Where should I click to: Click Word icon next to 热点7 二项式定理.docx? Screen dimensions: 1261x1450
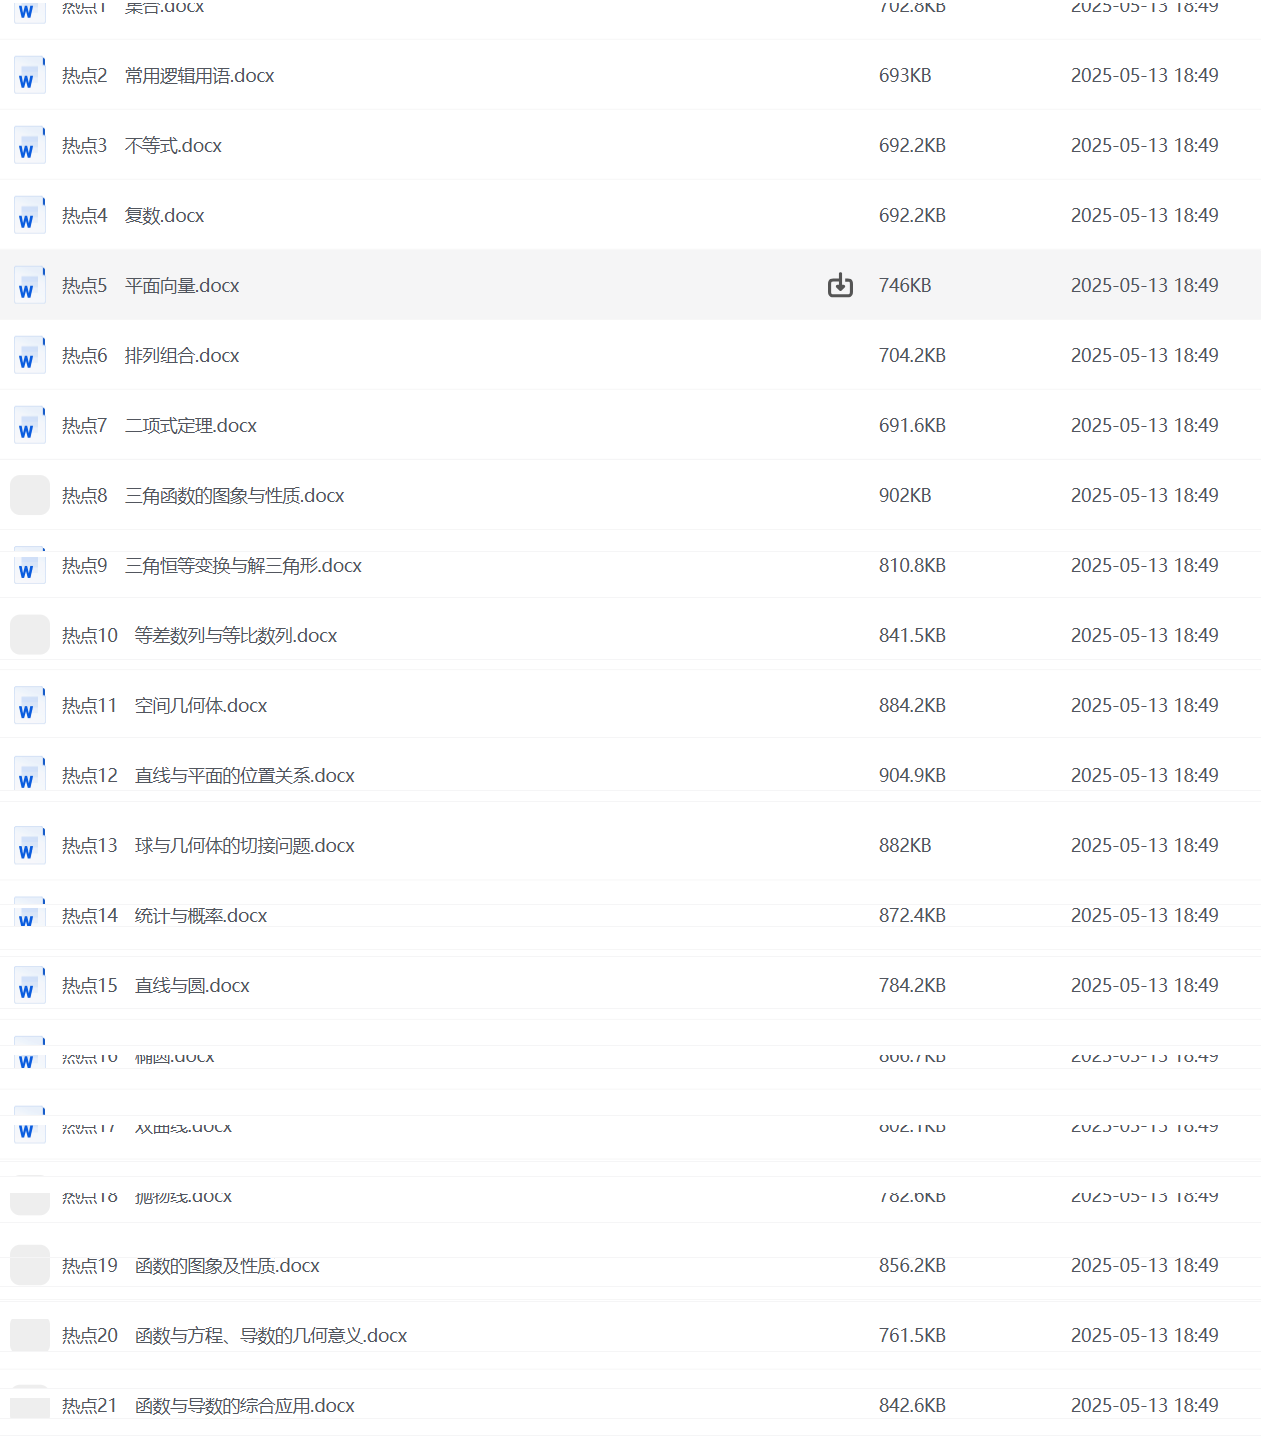29,426
